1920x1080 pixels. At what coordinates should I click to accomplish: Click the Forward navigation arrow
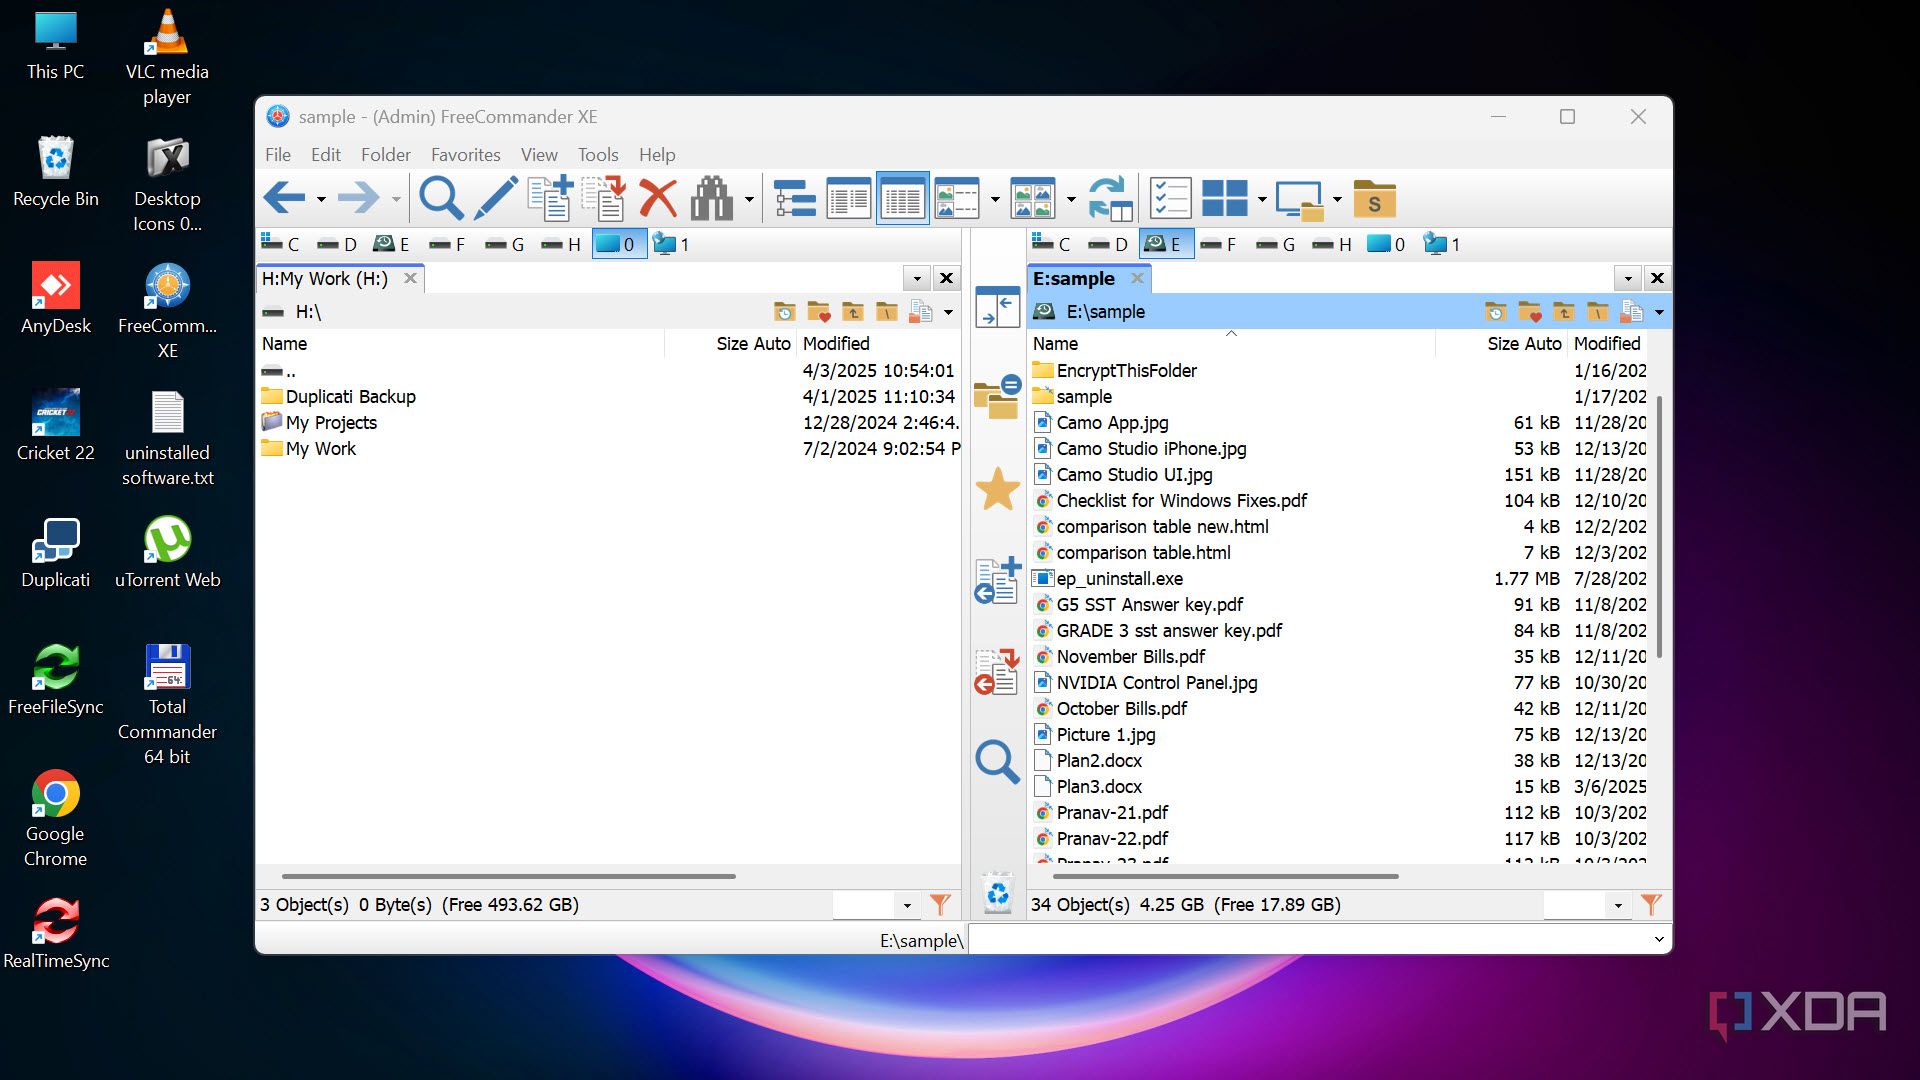click(358, 198)
